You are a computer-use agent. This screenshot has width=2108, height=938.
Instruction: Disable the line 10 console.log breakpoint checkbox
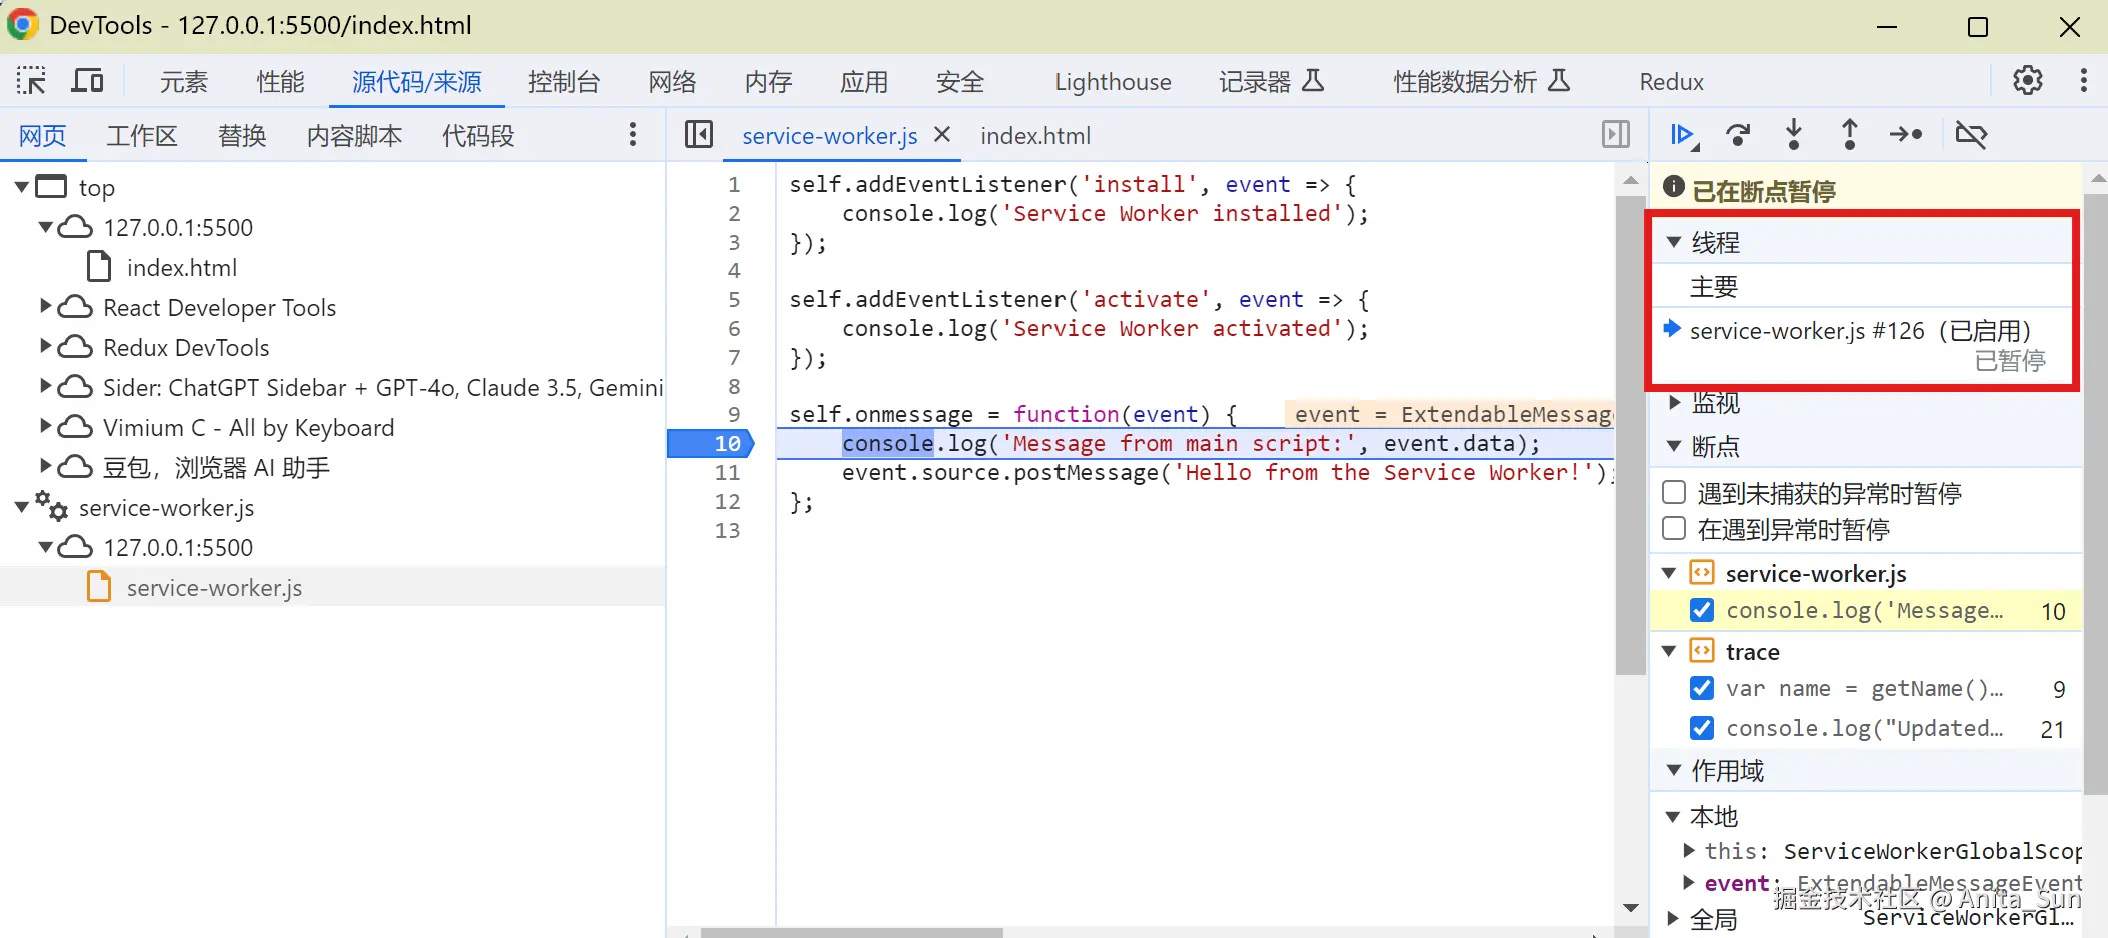click(x=1701, y=610)
